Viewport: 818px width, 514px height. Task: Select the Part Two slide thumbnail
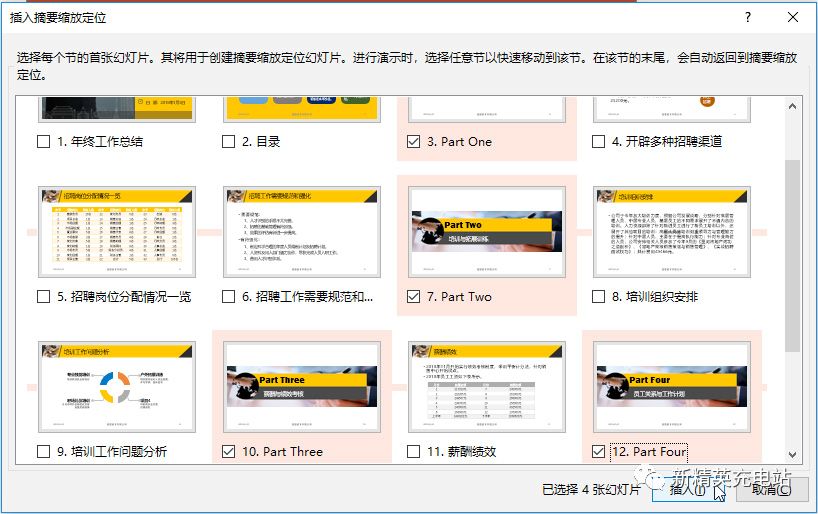coord(487,232)
